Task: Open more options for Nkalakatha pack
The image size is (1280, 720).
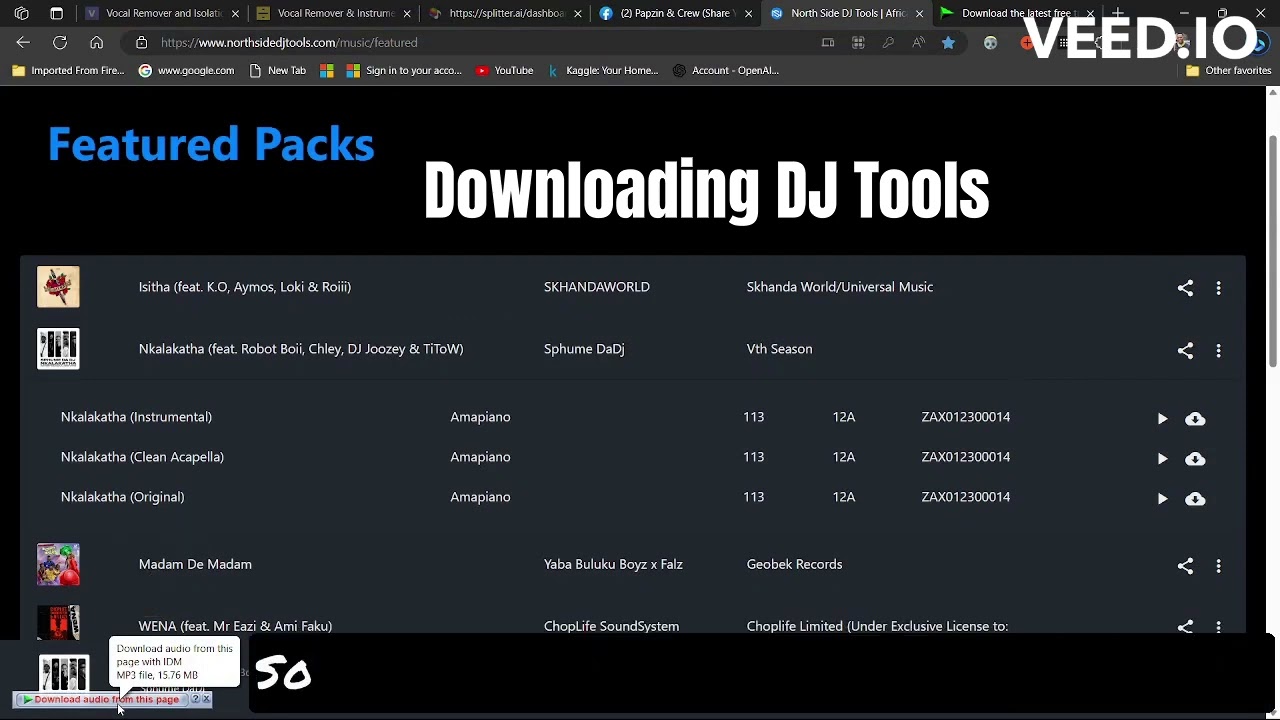Action: pos(1218,350)
